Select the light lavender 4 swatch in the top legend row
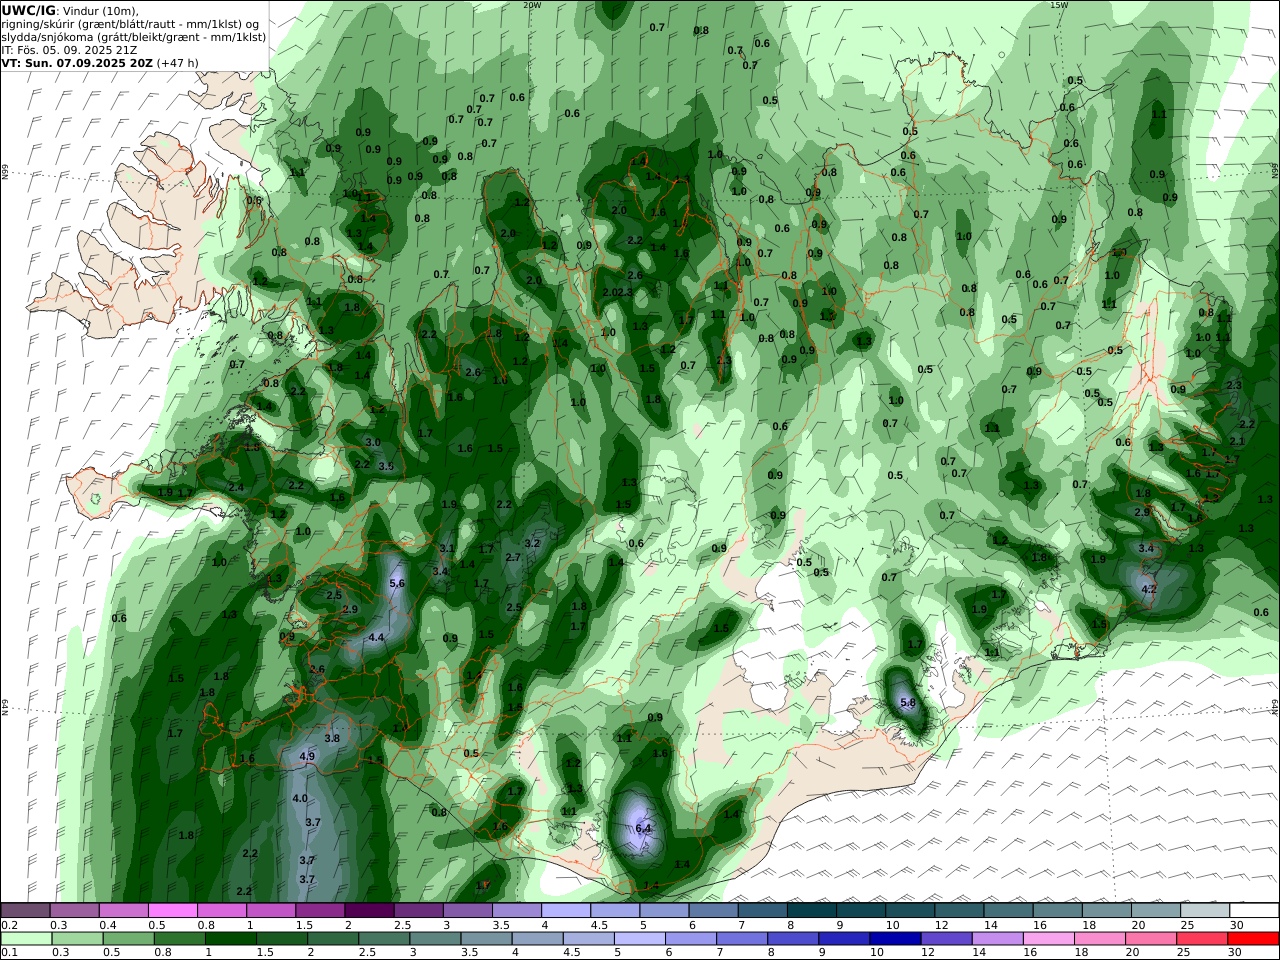Viewport: 1280px width, 960px height. click(x=565, y=910)
